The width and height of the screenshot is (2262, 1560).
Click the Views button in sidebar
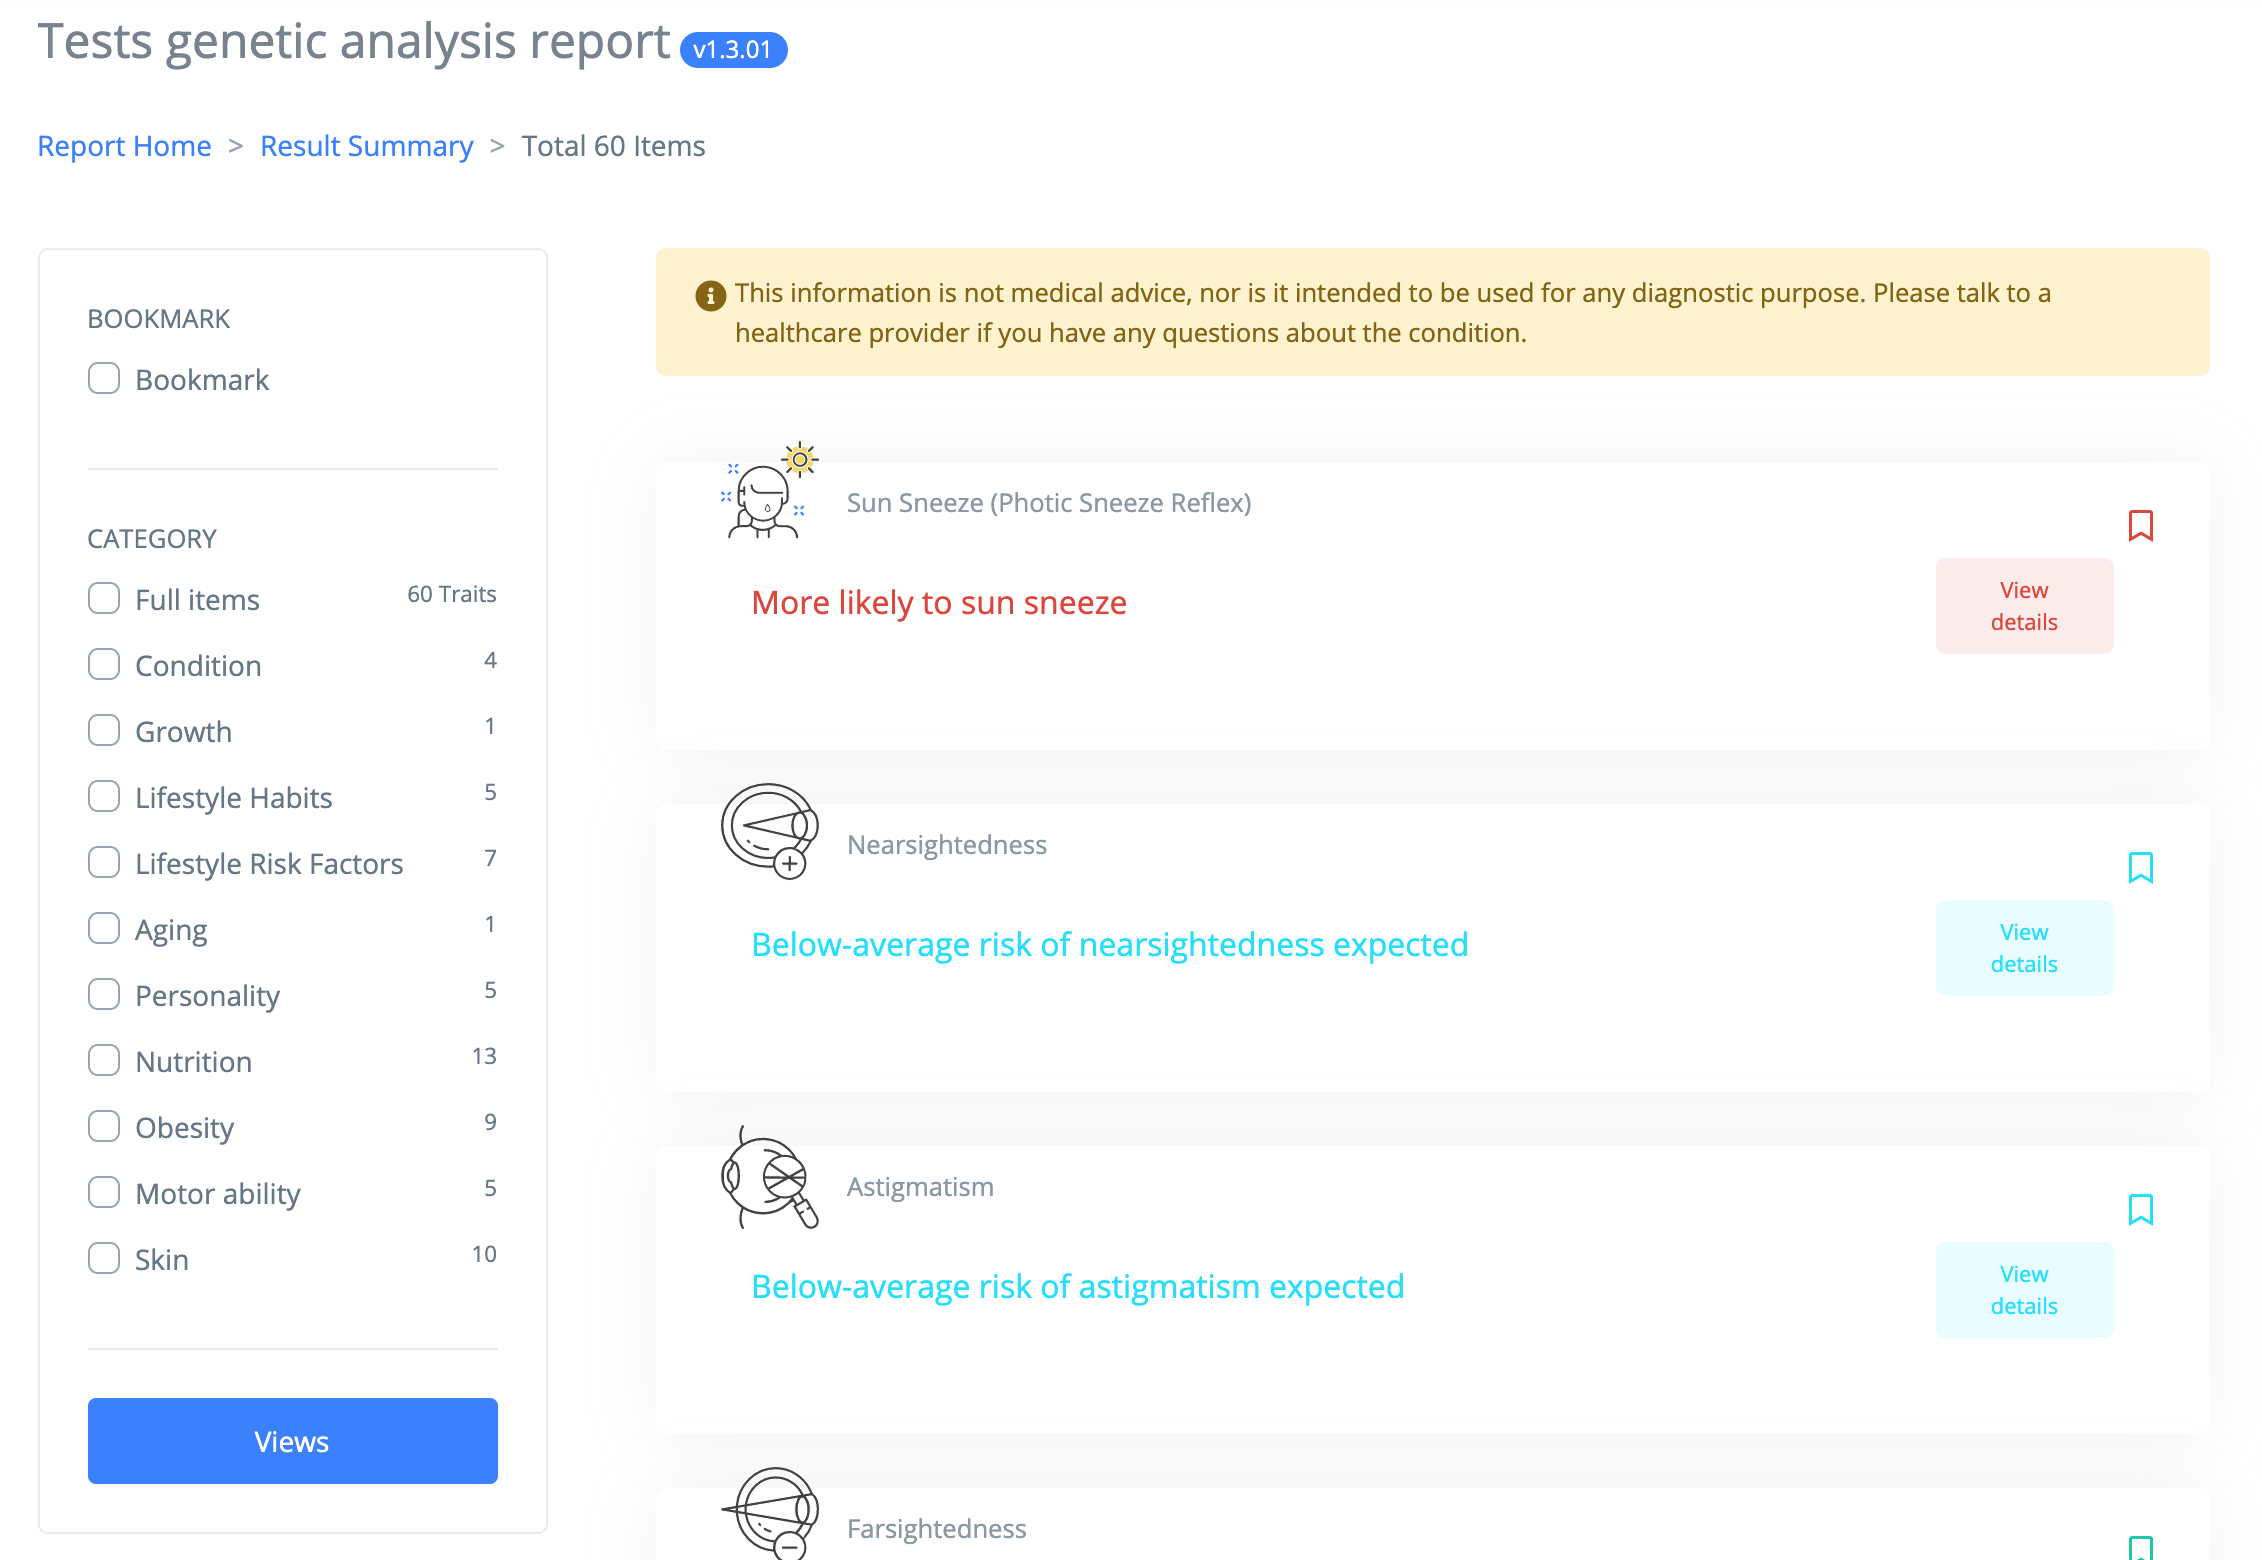tap(292, 1438)
